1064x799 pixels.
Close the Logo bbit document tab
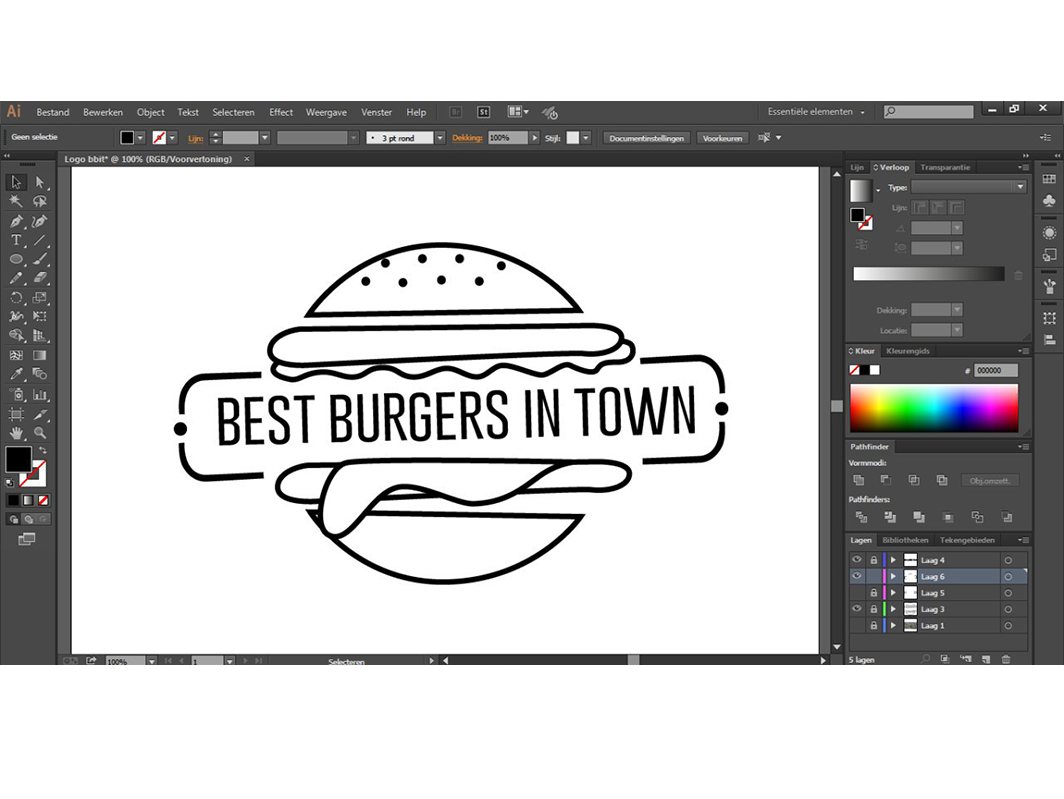247,159
